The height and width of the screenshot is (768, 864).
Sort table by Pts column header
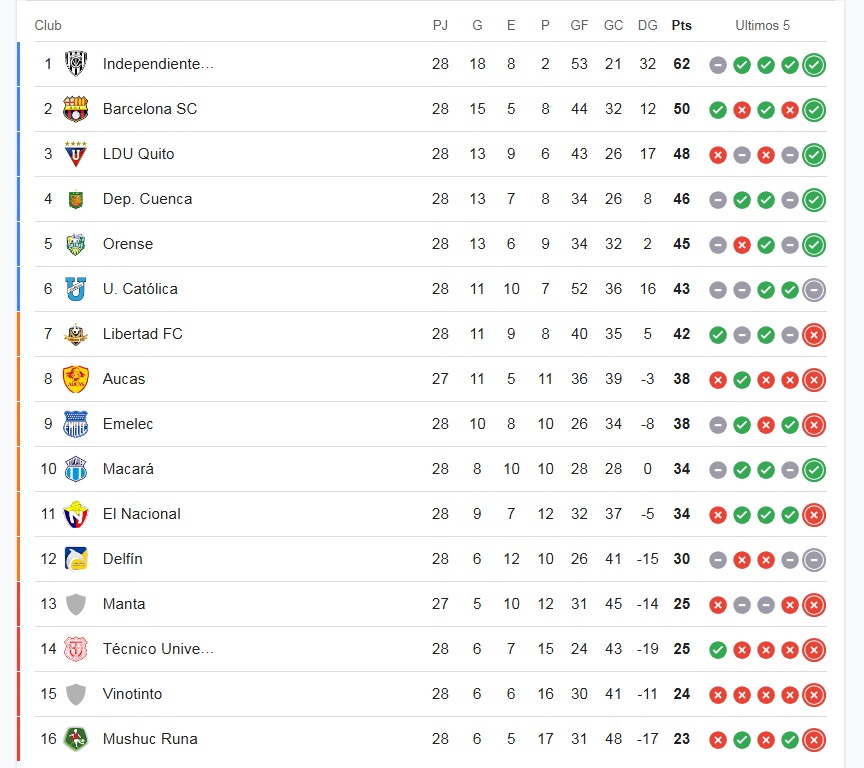(682, 25)
